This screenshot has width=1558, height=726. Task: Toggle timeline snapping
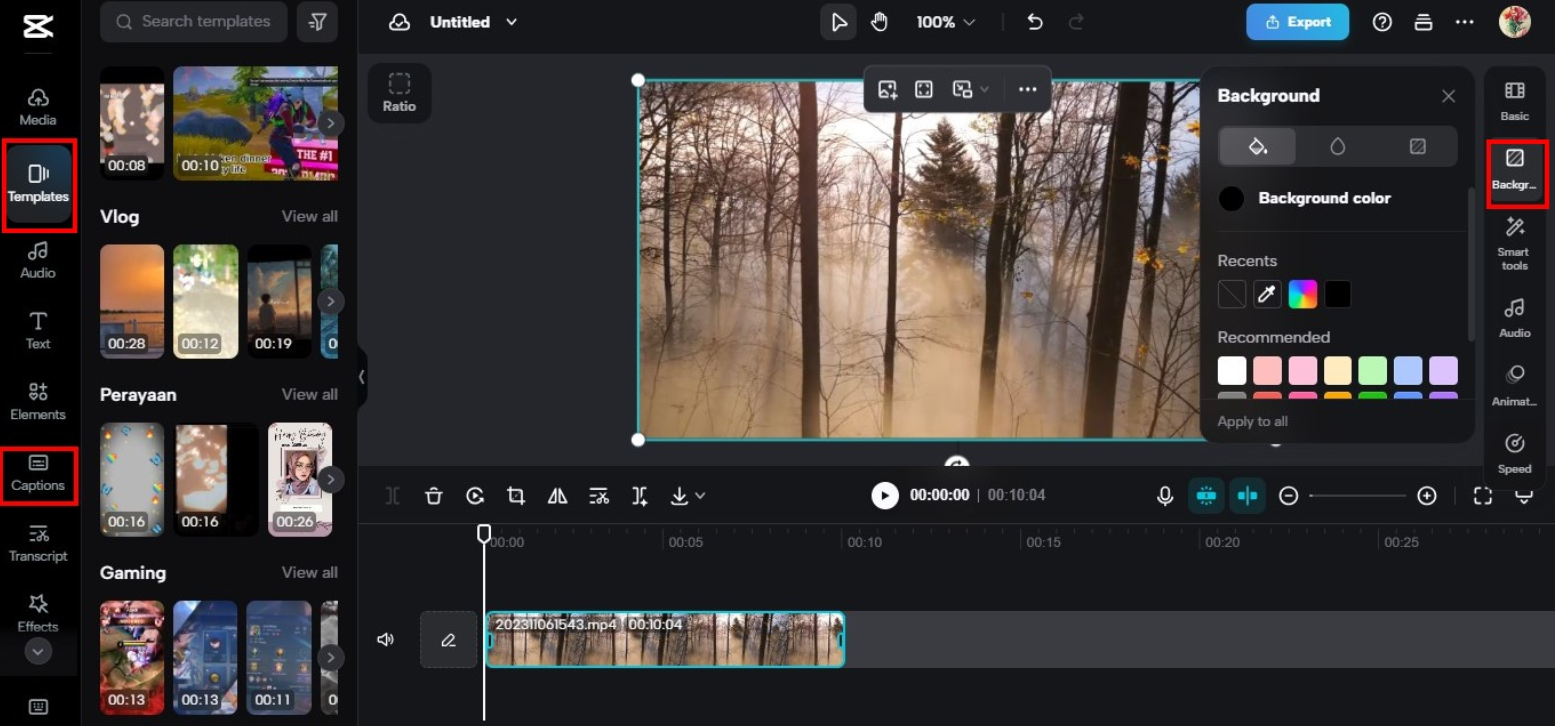1247,495
